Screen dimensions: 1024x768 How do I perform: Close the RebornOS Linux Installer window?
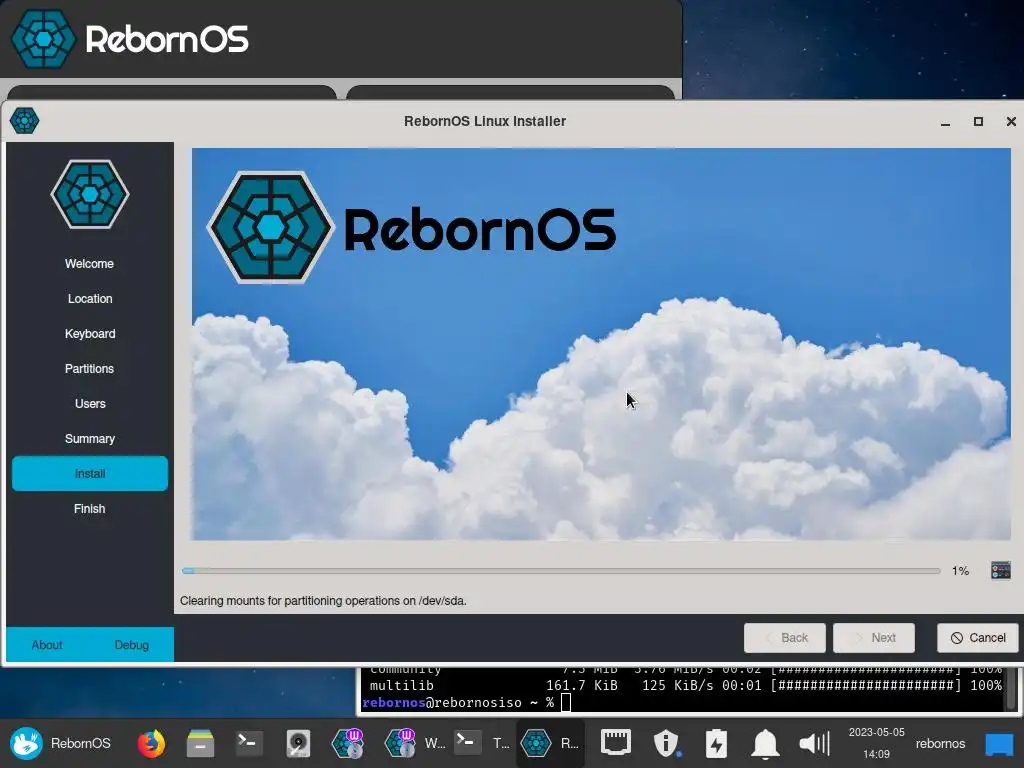click(1011, 121)
